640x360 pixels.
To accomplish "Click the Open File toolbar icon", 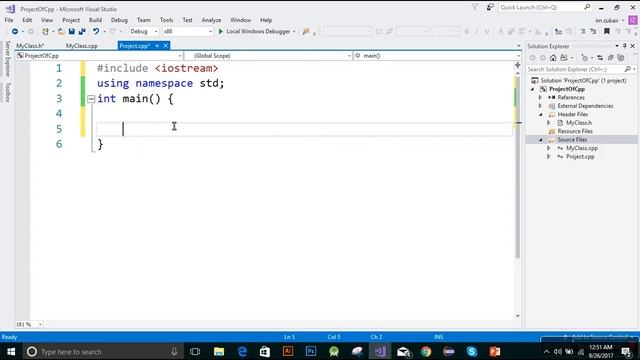I will (x=61, y=31).
